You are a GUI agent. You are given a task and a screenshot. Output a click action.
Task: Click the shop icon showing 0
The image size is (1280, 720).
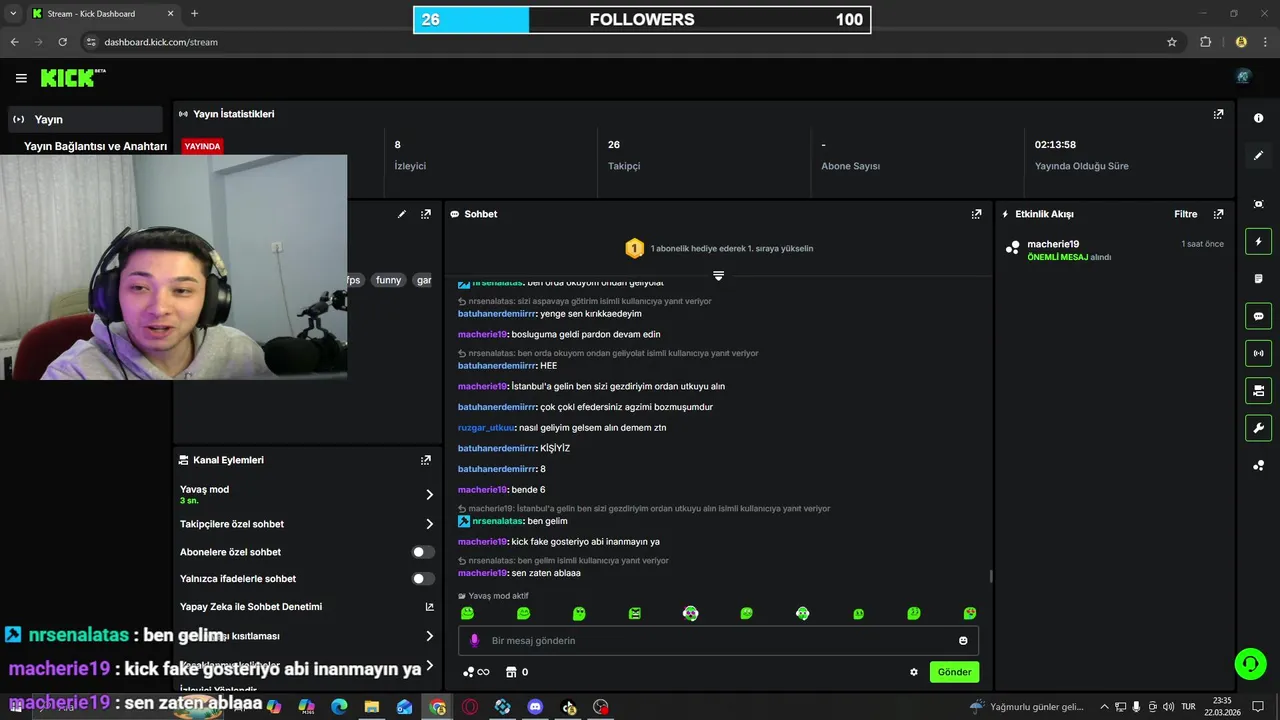point(517,672)
